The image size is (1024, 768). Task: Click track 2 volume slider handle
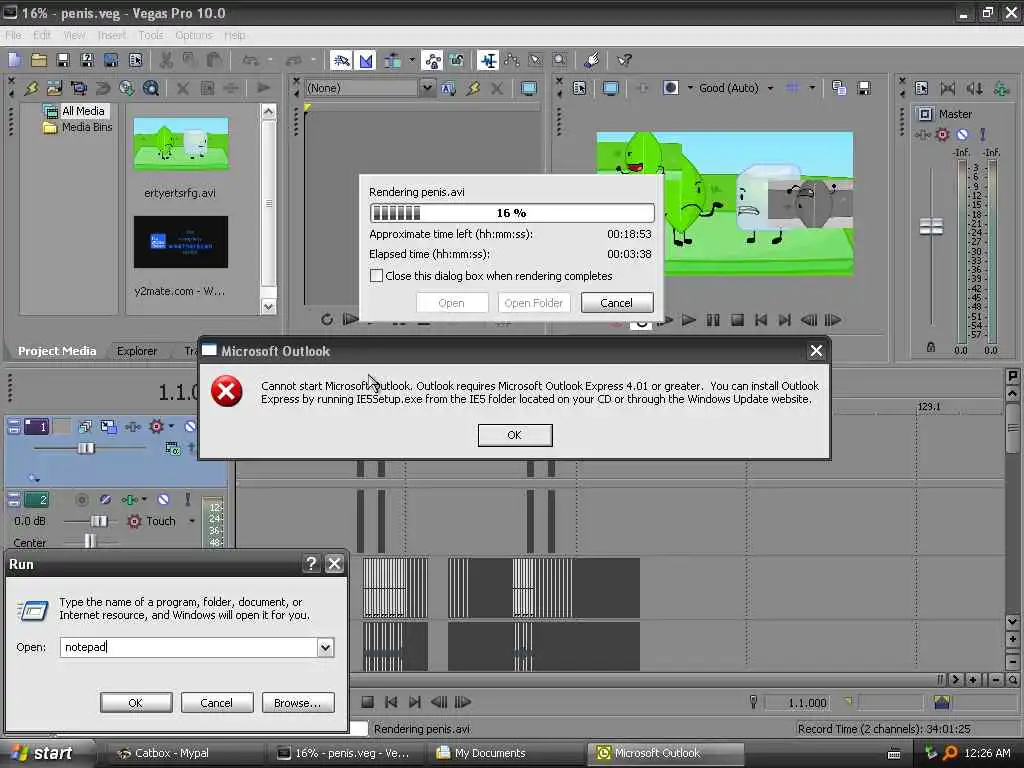(x=99, y=520)
